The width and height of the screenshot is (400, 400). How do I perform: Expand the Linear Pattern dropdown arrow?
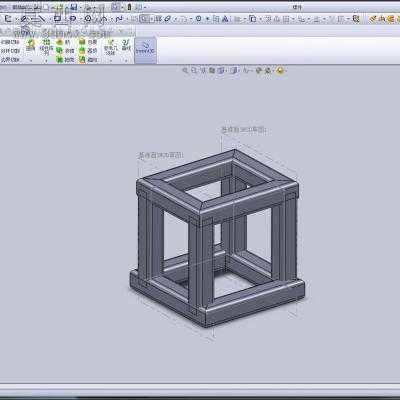point(46,60)
